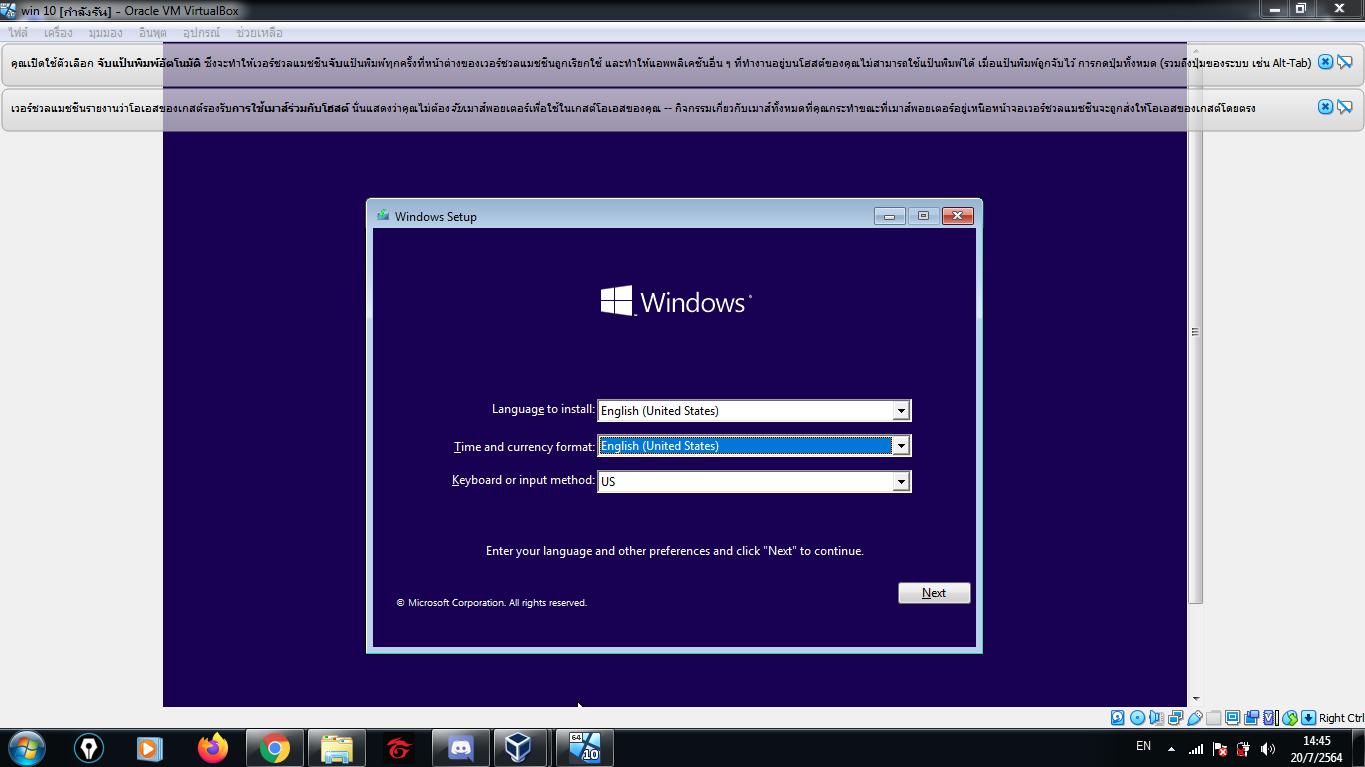This screenshot has width=1365, height=767.
Task: Minimize the Windows Setup dialog
Action: (889, 215)
